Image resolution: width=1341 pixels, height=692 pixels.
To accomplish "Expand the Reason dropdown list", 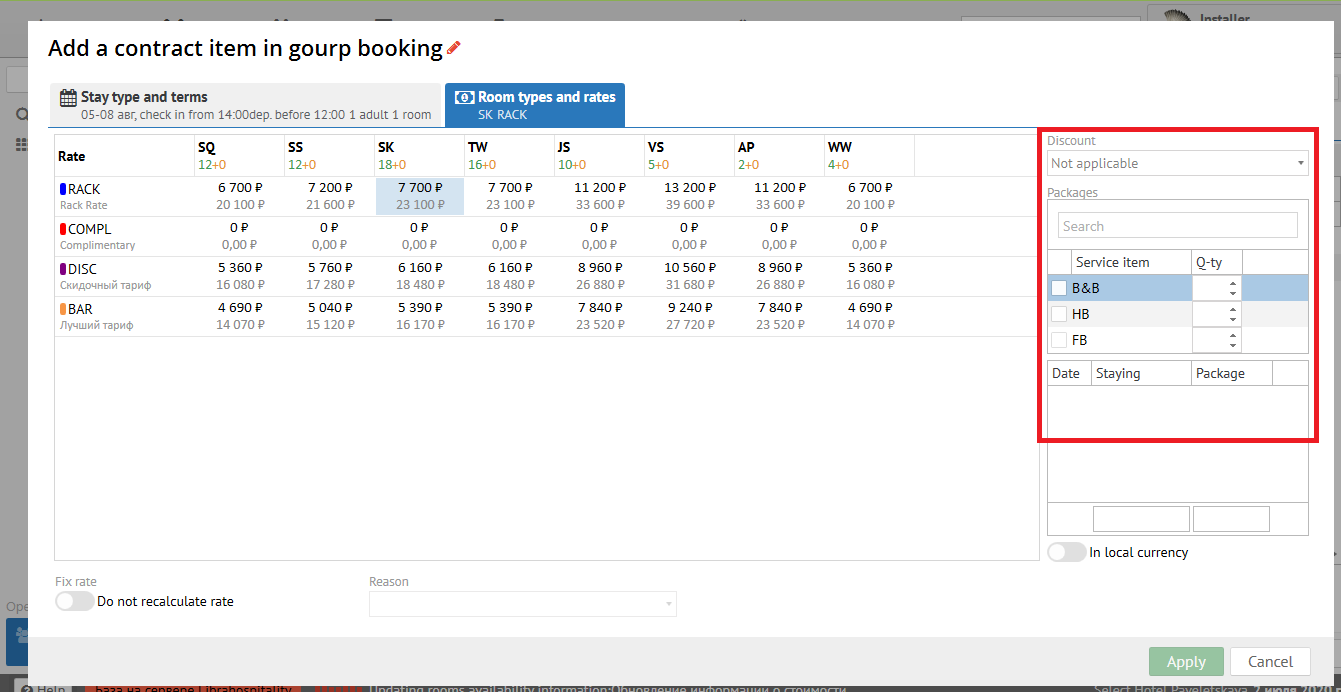I will tap(522, 603).
